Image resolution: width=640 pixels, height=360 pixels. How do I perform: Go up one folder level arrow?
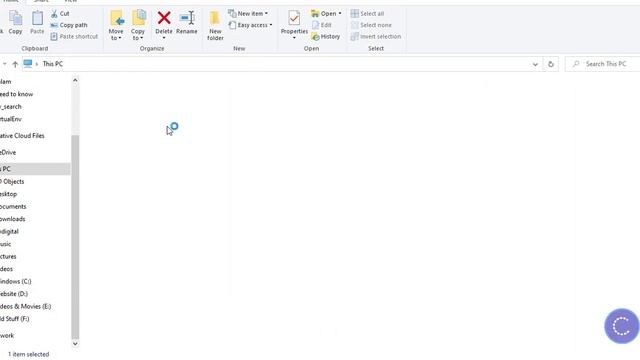coord(15,64)
